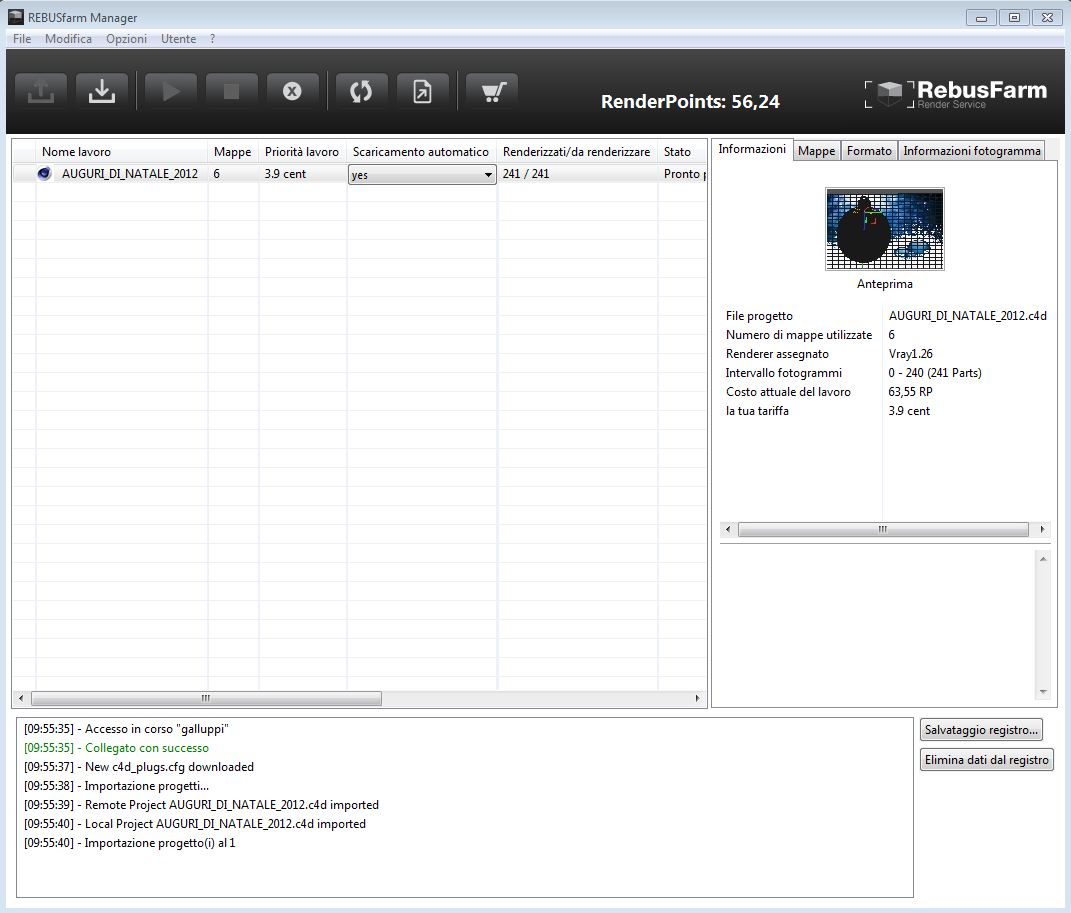Sort by the Nome lavoro column header
Image resolution: width=1071 pixels, height=913 pixels.
click(x=122, y=152)
